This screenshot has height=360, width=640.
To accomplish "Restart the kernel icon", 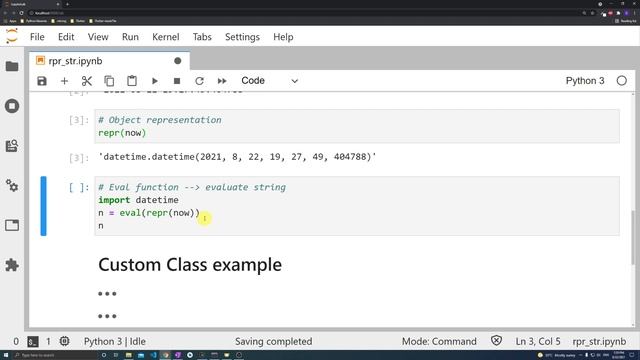I will (199, 81).
